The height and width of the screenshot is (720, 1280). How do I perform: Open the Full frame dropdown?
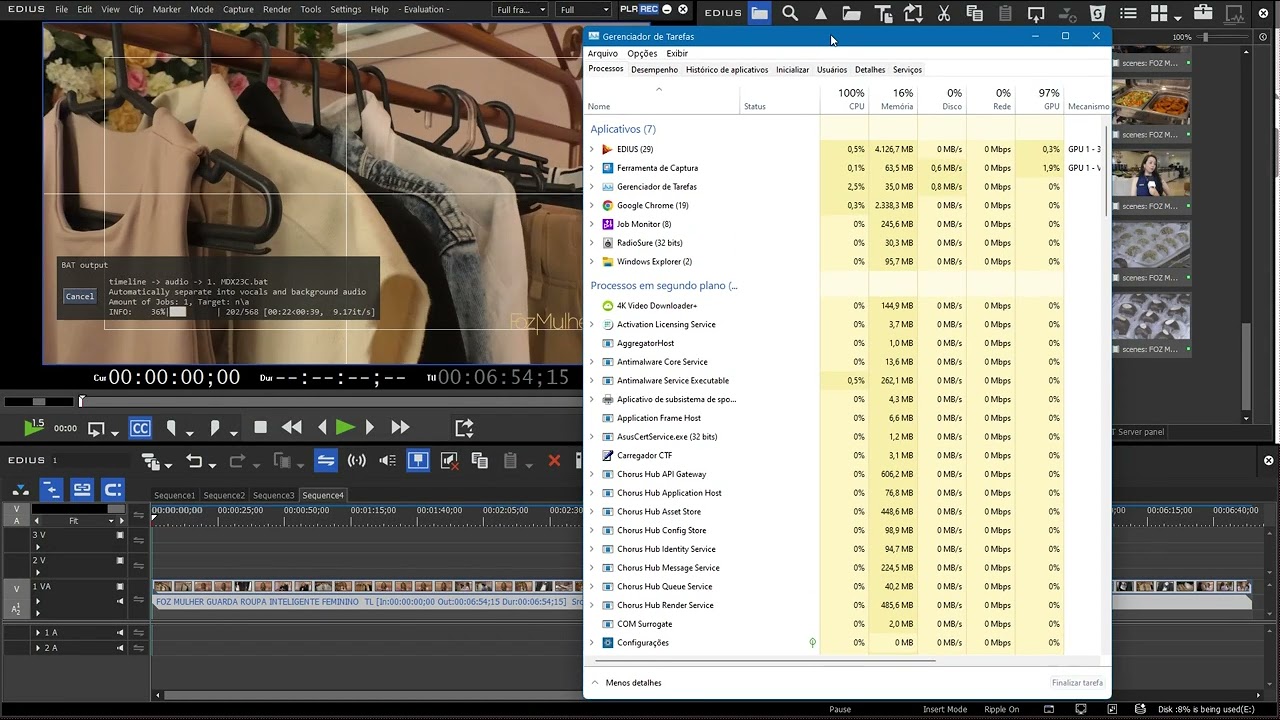coord(521,10)
